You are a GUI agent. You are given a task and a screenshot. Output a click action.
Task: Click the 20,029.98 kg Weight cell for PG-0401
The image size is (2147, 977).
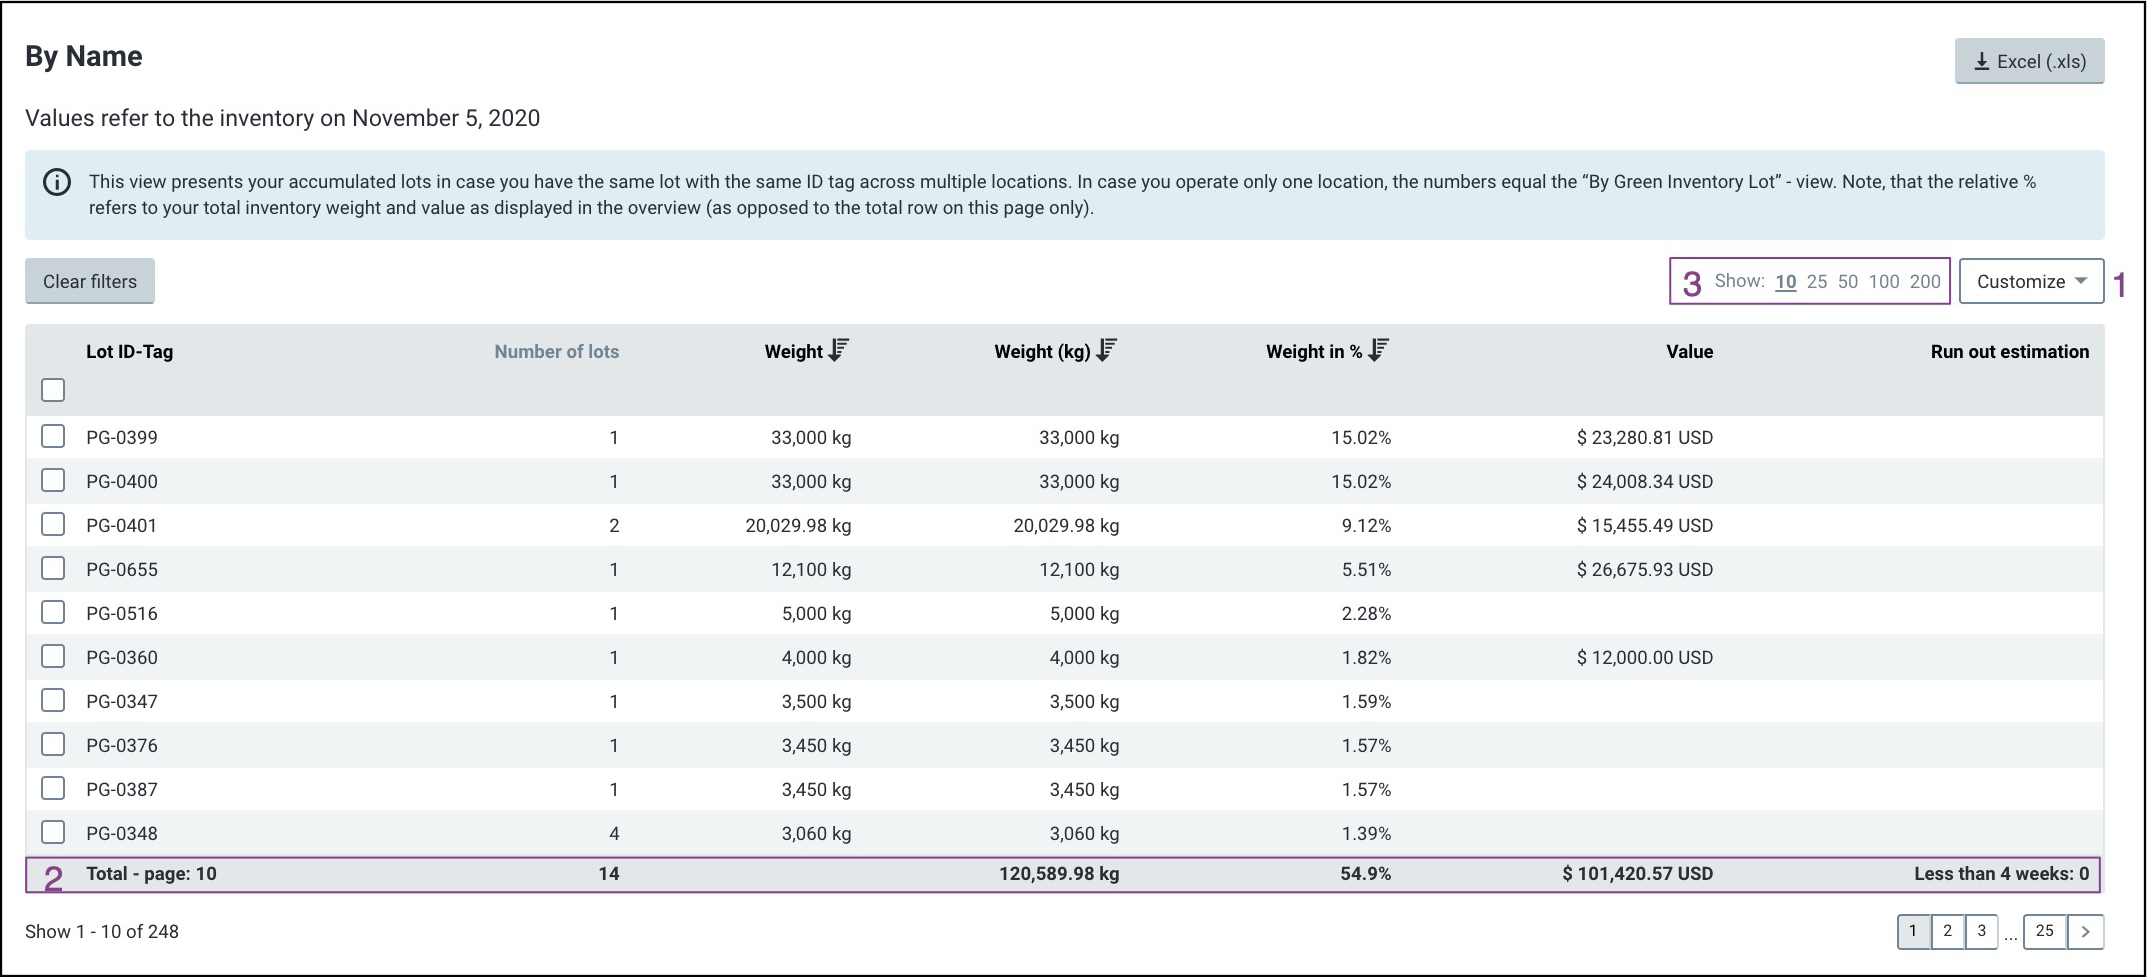click(x=798, y=526)
